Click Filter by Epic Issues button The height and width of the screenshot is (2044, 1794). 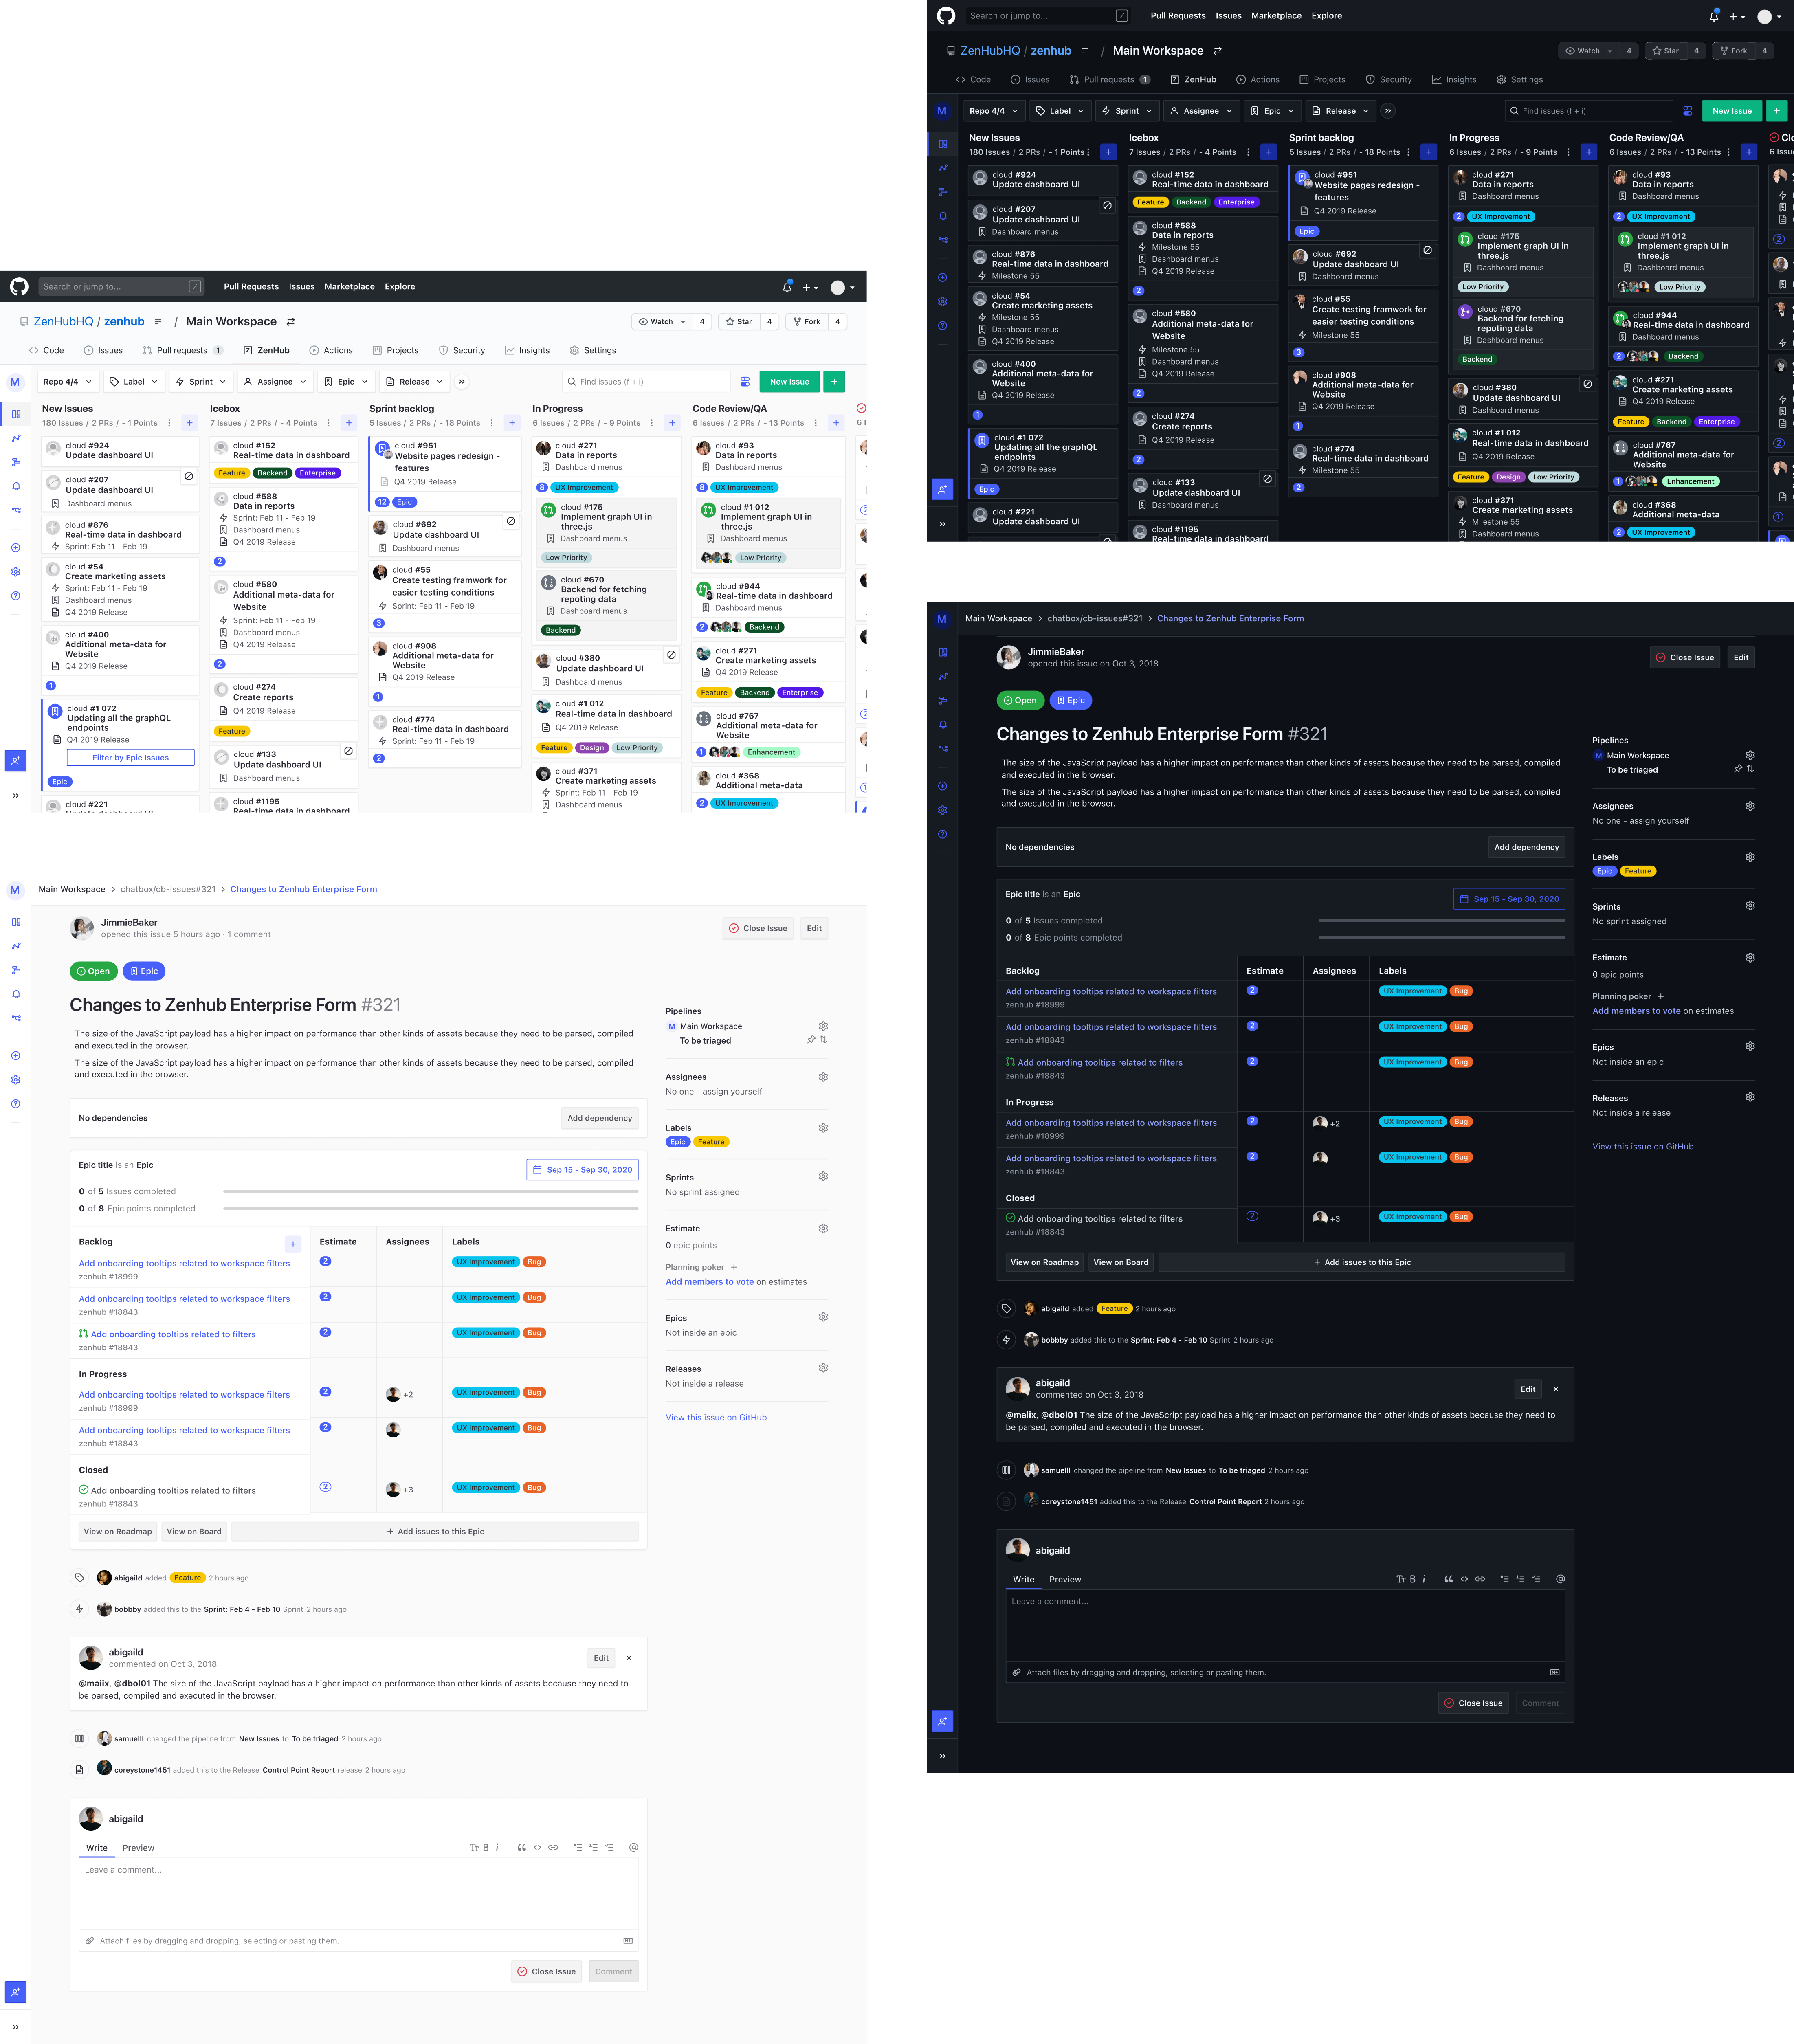coord(130,758)
